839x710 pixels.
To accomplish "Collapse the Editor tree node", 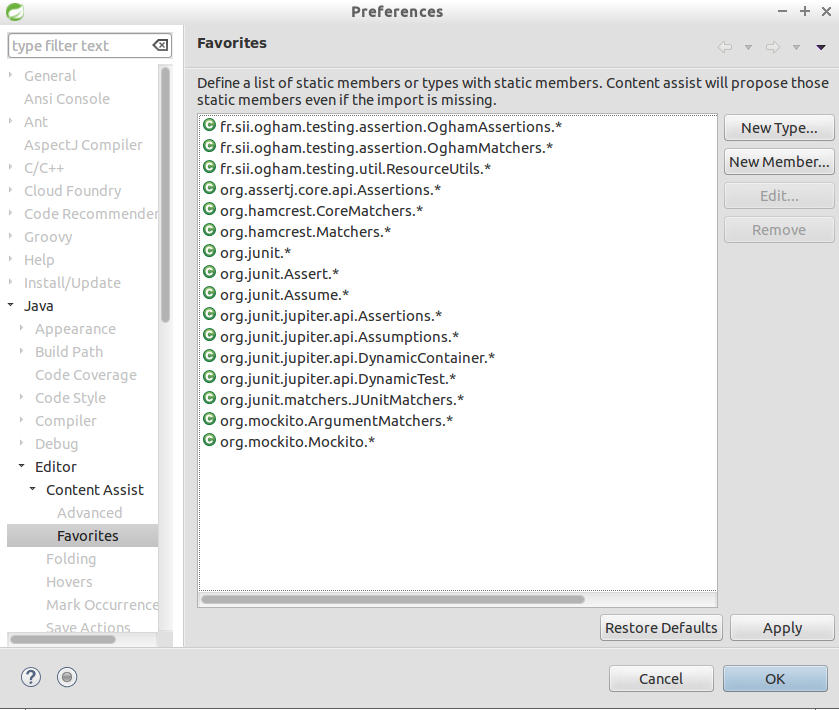I will point(21,466).
